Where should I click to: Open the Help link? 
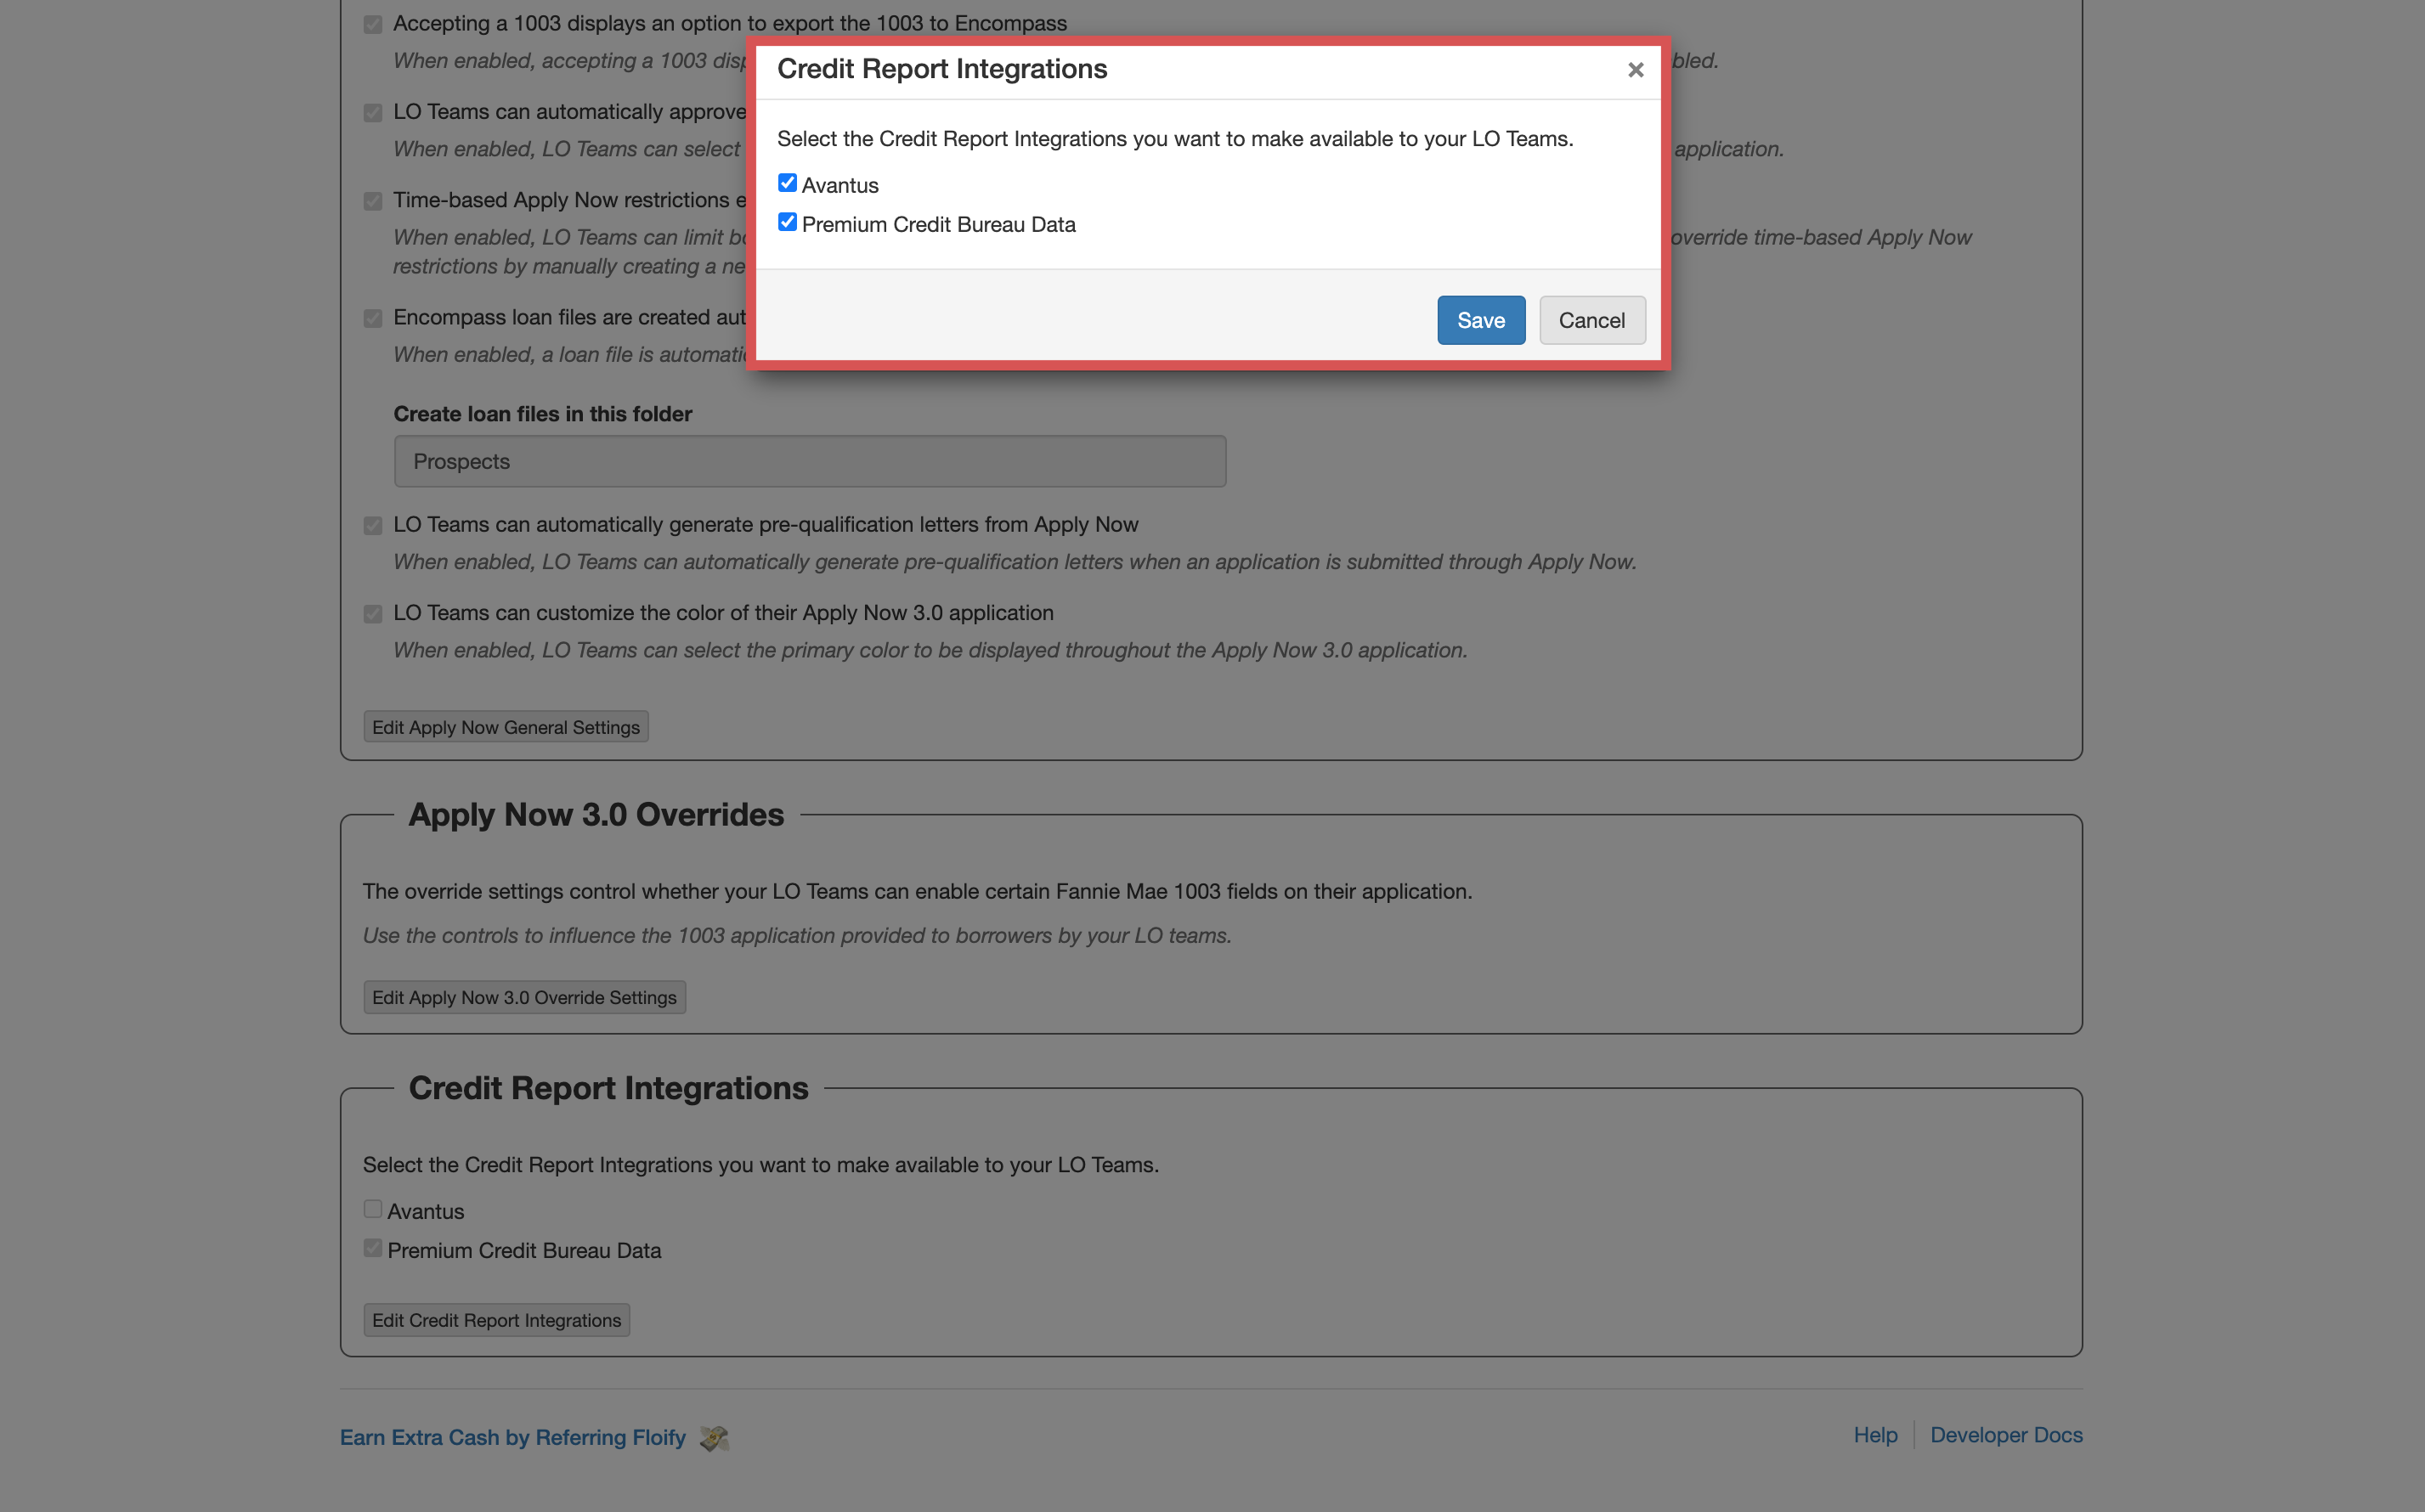coord(1875,1435)
